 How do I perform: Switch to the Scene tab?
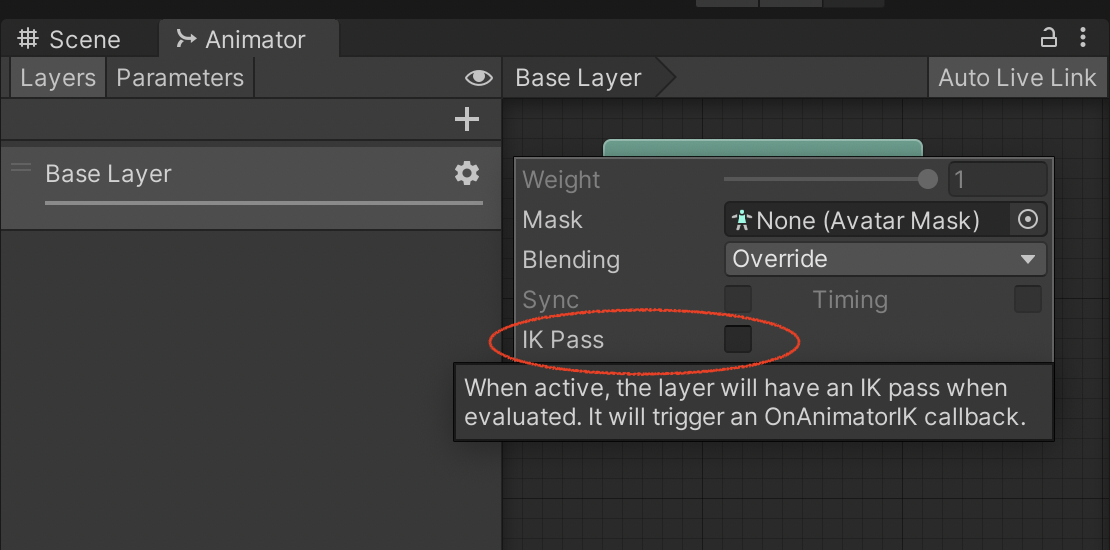coord(84,40)
